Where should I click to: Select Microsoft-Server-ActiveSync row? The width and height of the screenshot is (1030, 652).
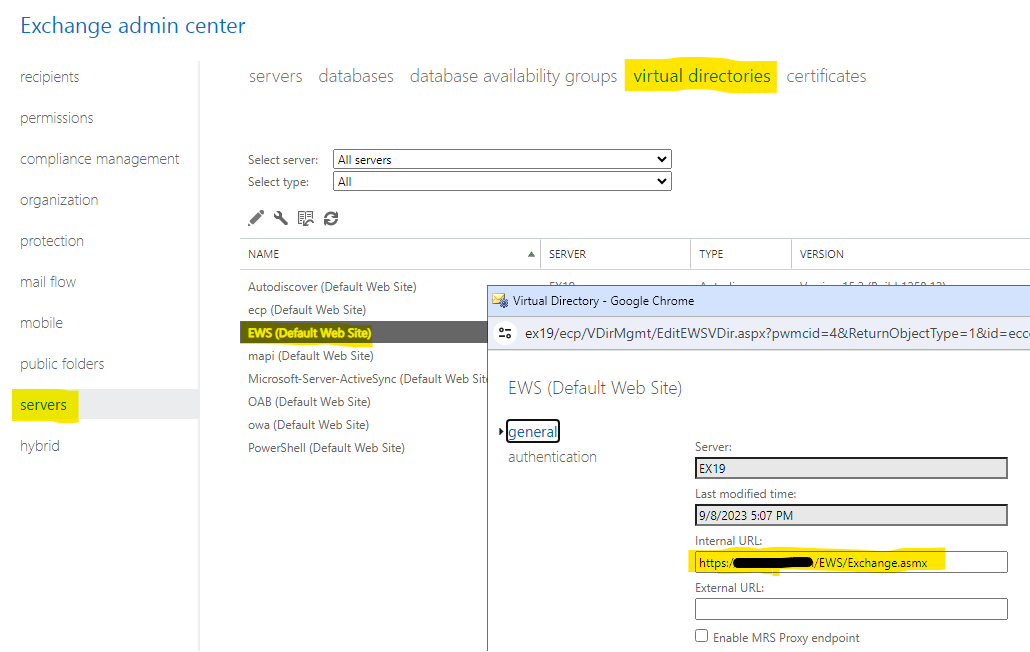[x=367, y=379]
